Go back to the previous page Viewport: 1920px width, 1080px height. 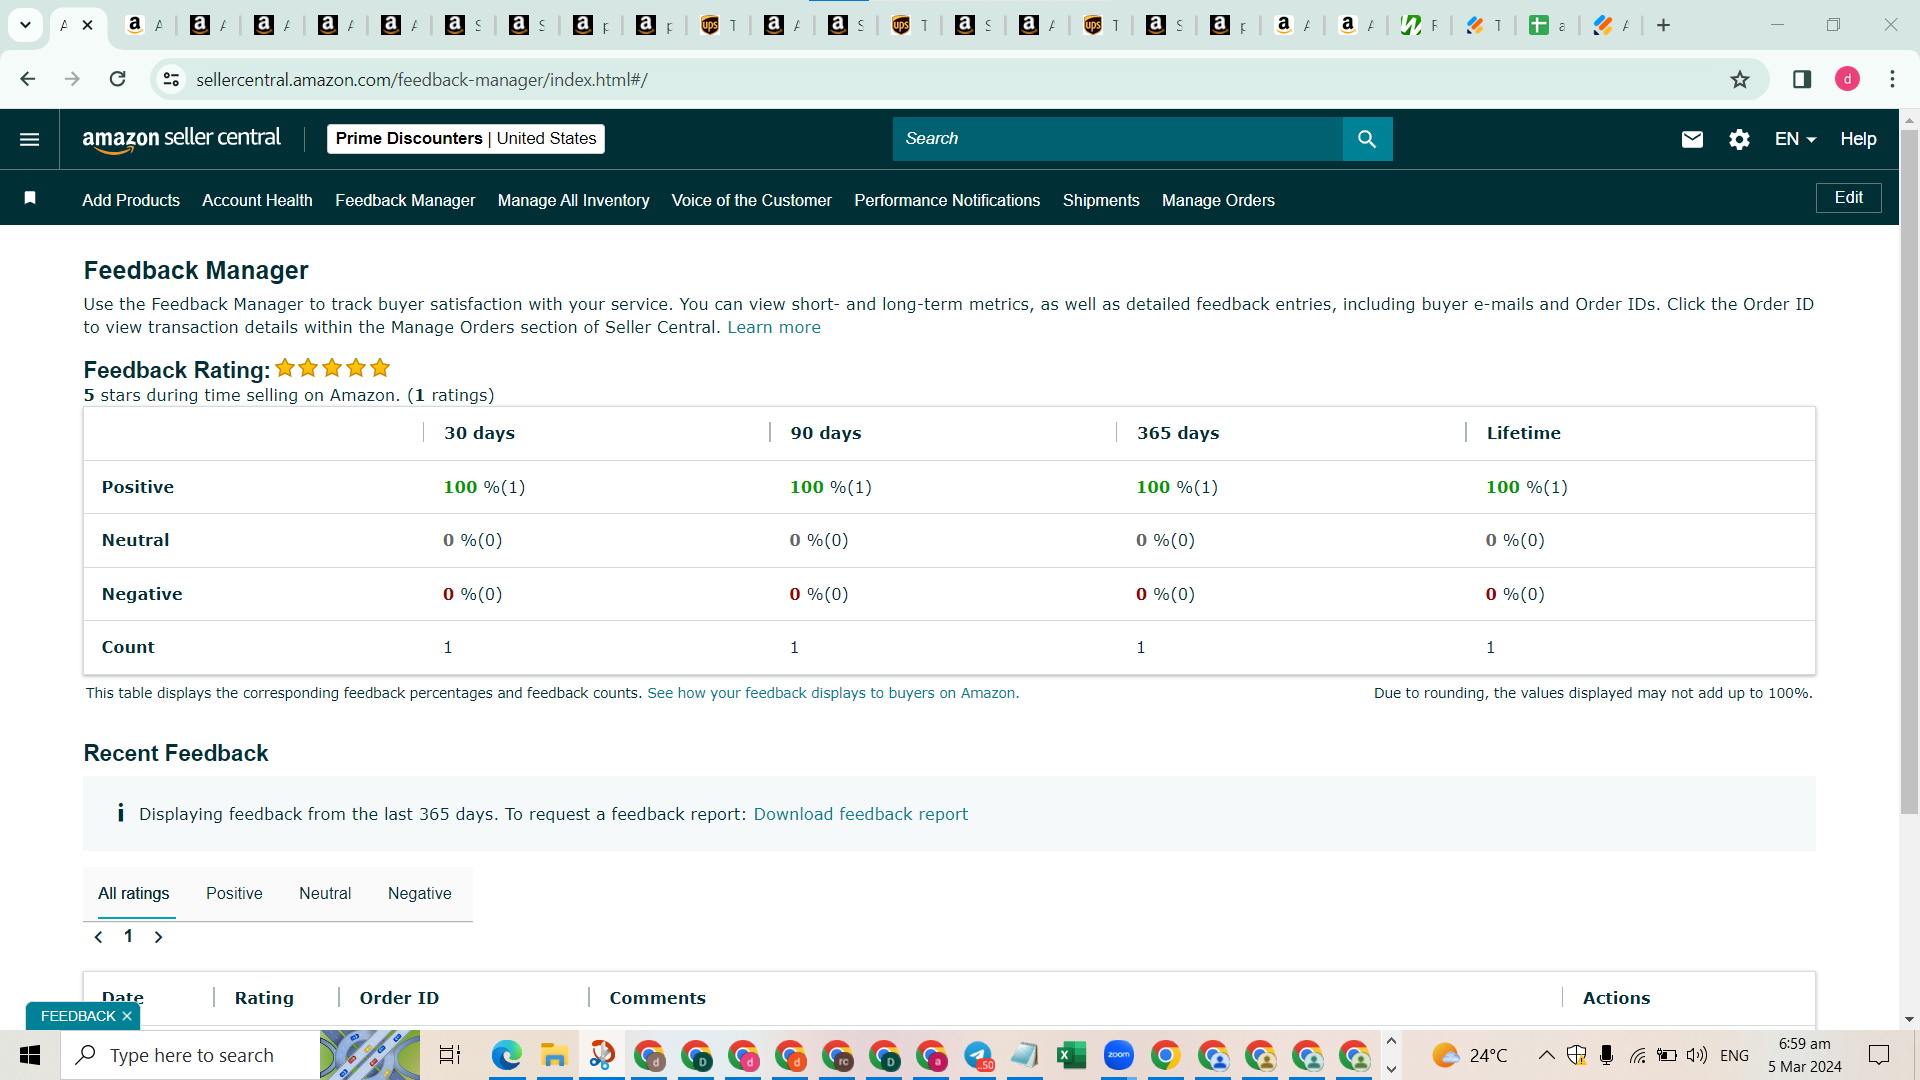[x=28, y=79]
